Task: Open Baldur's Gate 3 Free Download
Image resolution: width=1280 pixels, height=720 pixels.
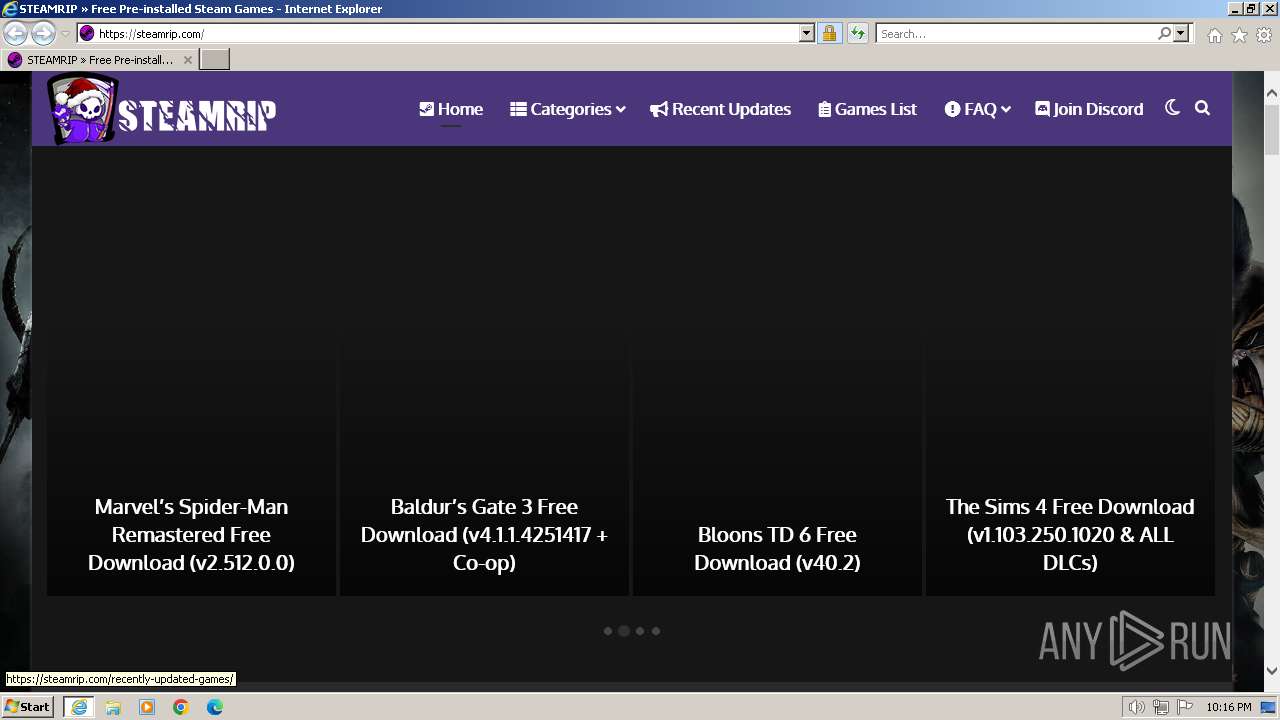Action: click(484, 534)
